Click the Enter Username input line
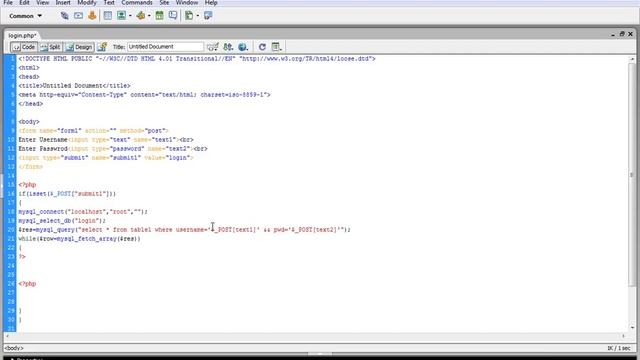640x360 pixels. point(106,140)
